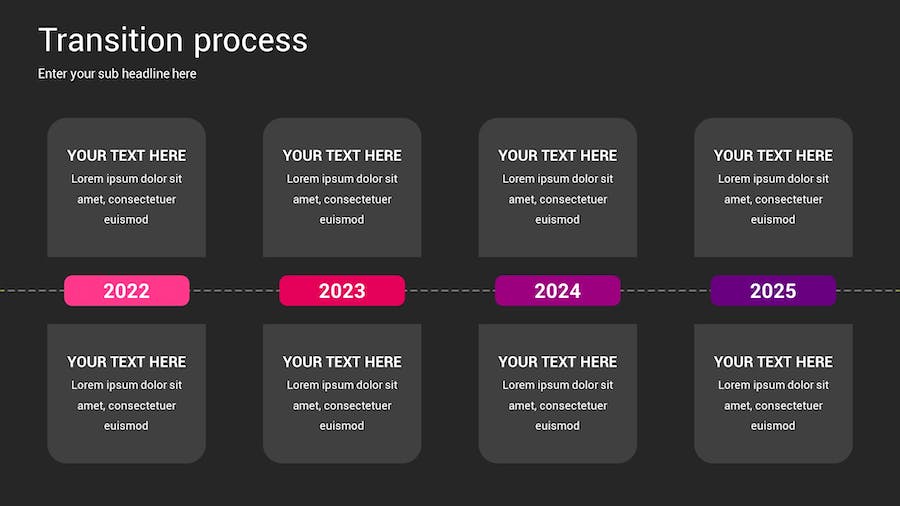Select the "Enter your sub headline here" subtitle

pyautogui.click(x=117, y=74)
